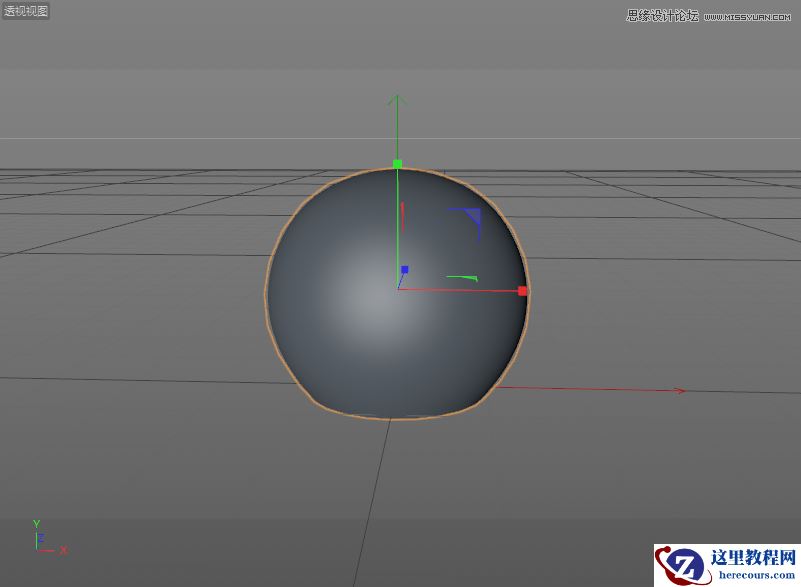The image size is (801, 587).
Task: Click the gizmo origin point at the sphere's center
Action: pos(398,289)
